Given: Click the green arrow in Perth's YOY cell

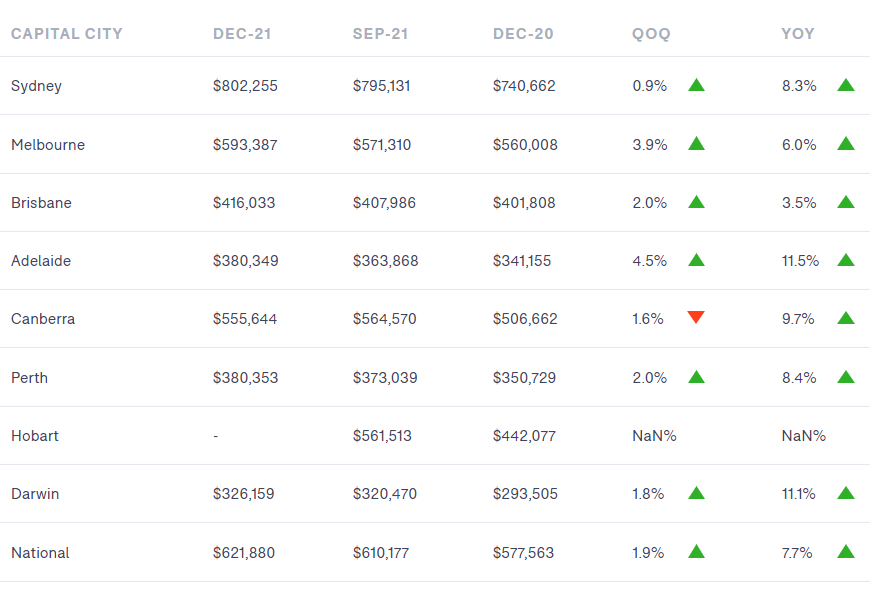Looking at the screenshot, I should [x=846, y=377].
